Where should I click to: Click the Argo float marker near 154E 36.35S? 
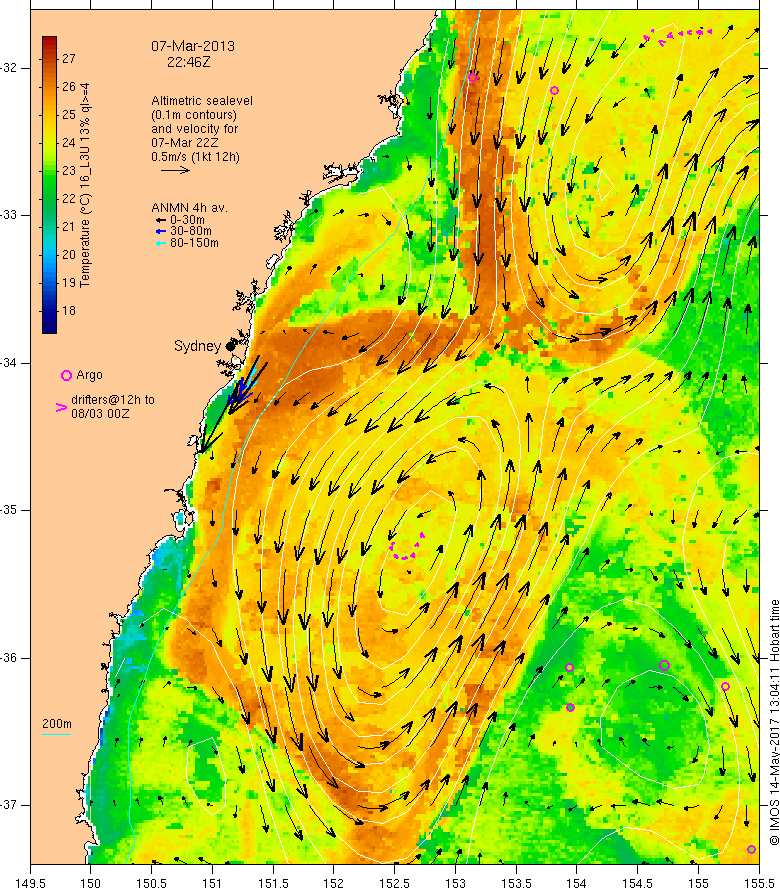coord(571,707)
